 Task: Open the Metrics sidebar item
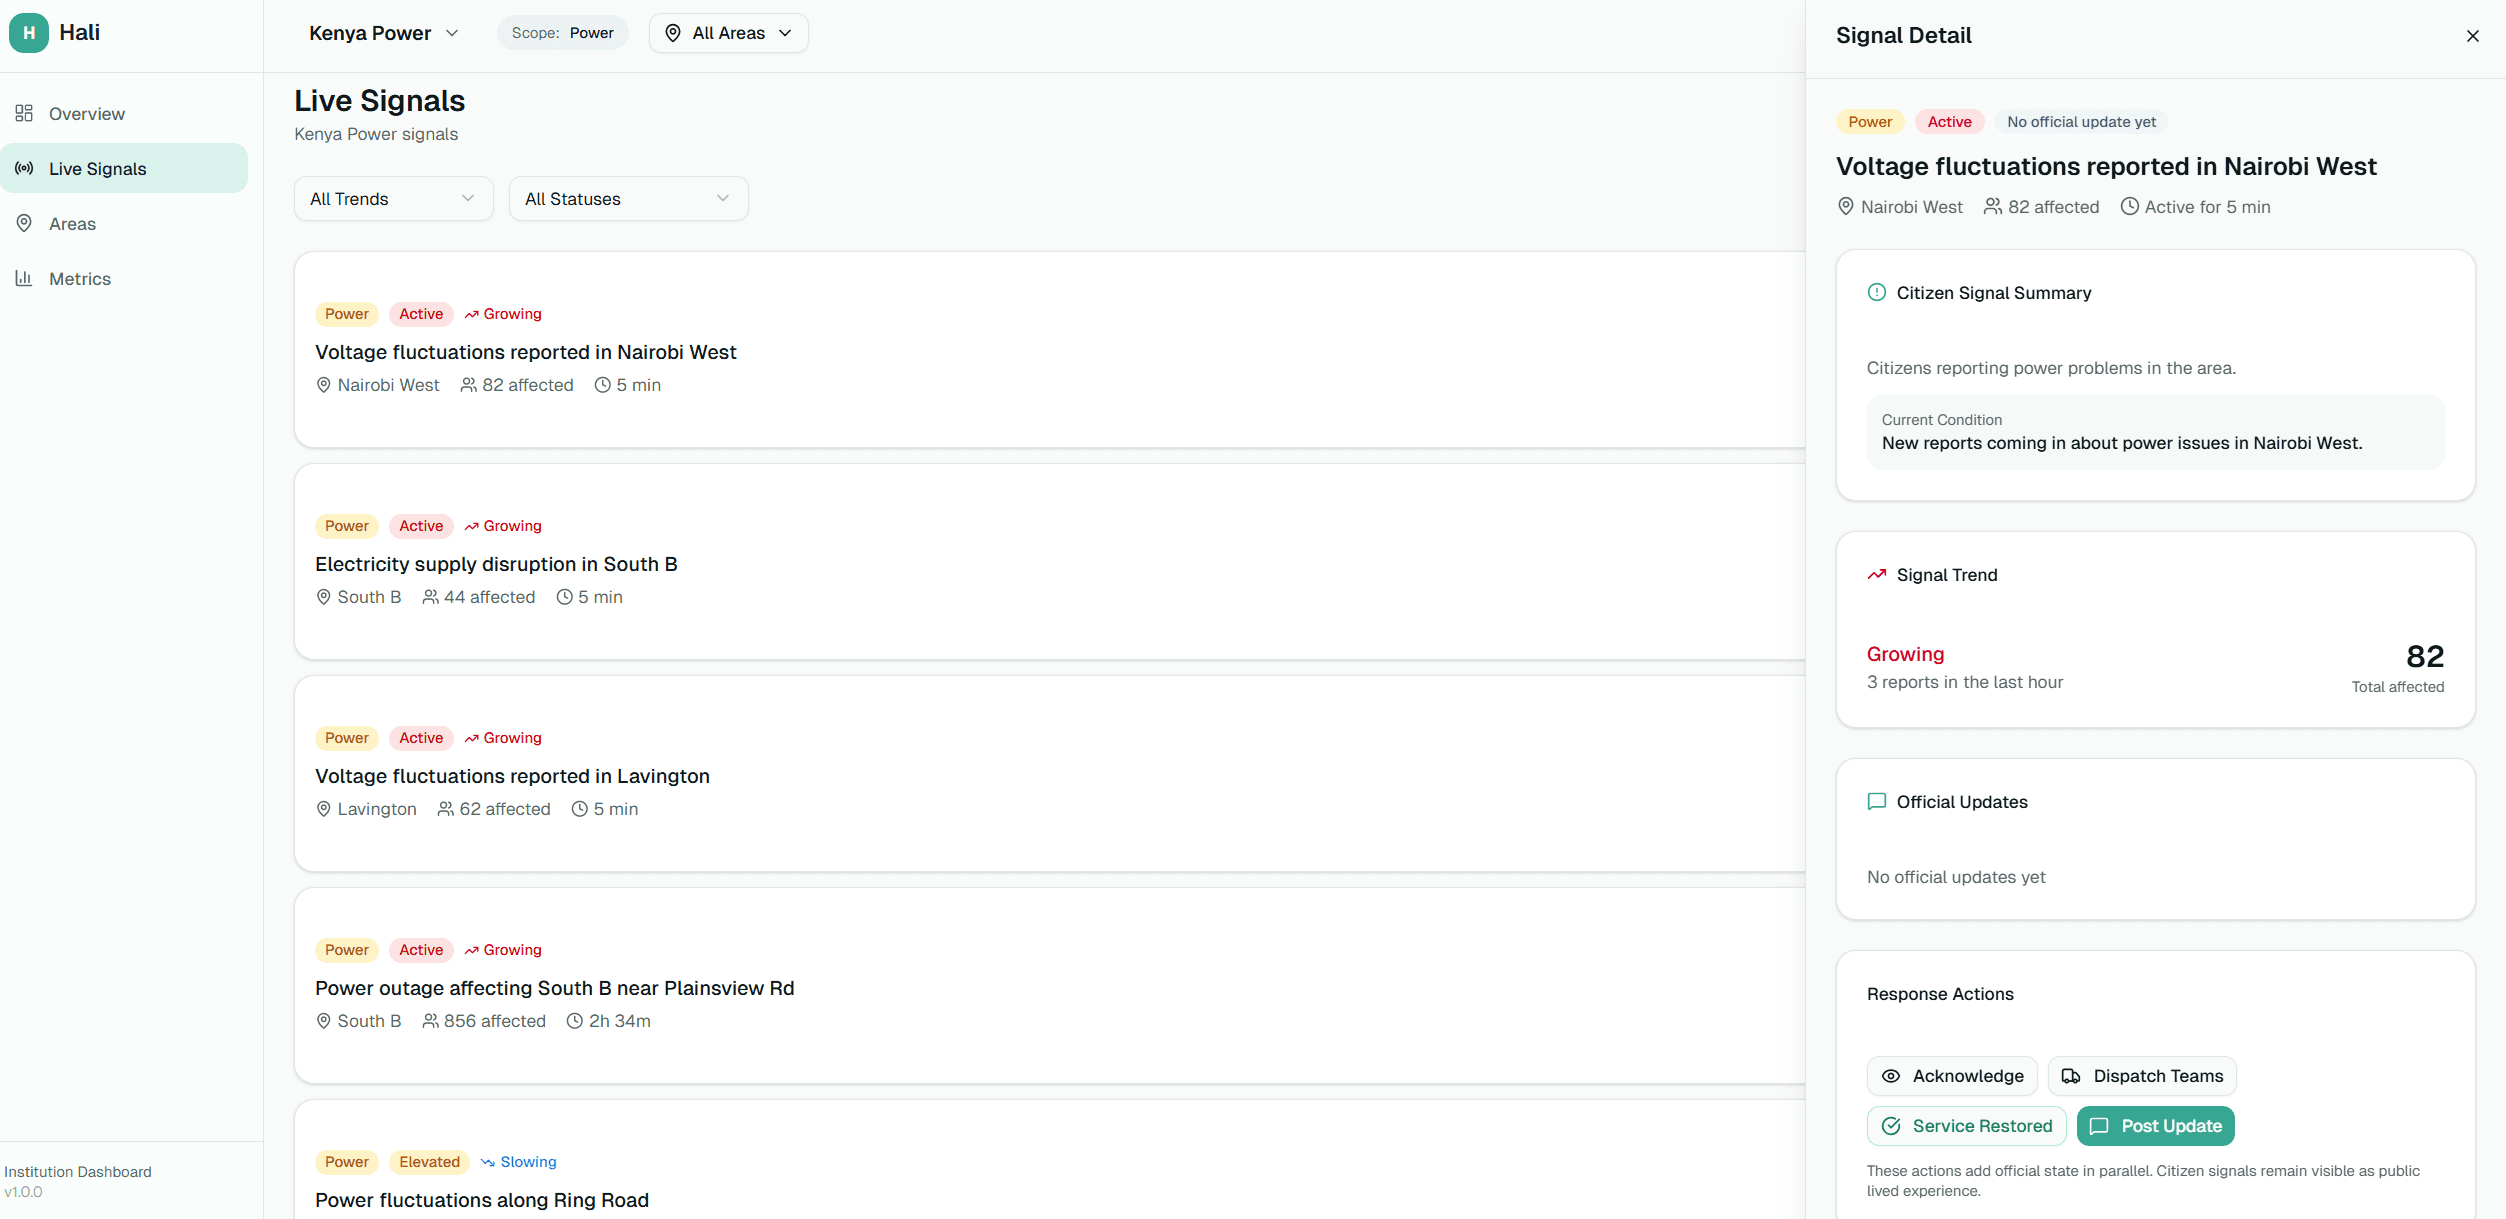(124, 278)
